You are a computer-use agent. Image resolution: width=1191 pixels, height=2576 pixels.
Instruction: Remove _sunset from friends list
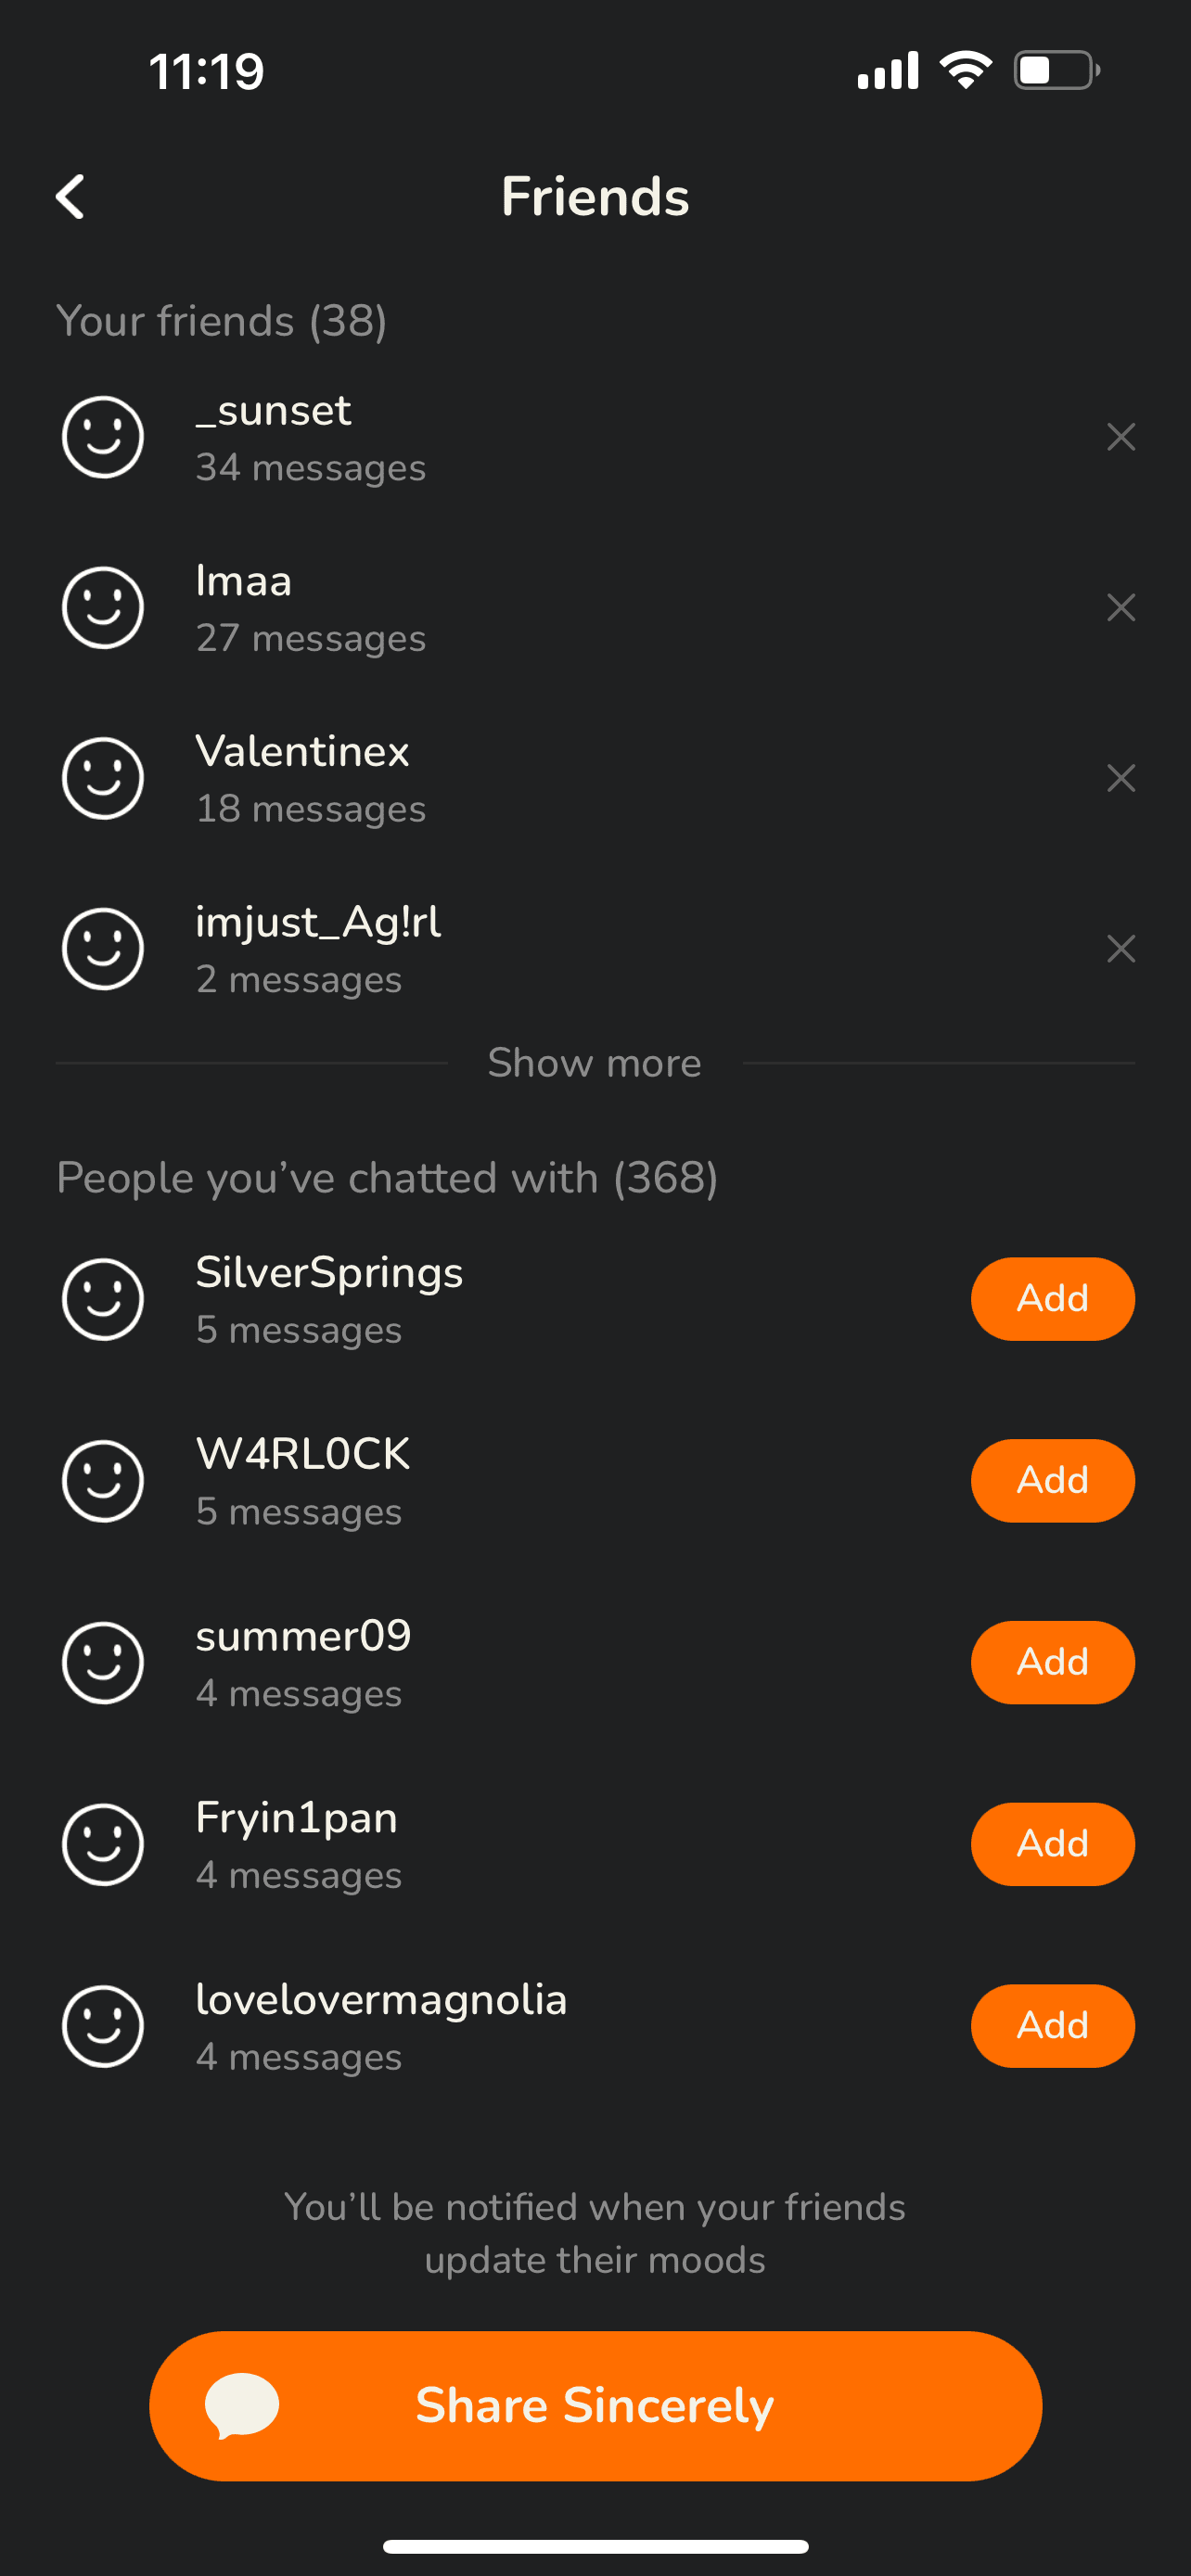pyautogui.click(x=1120, y=437)
